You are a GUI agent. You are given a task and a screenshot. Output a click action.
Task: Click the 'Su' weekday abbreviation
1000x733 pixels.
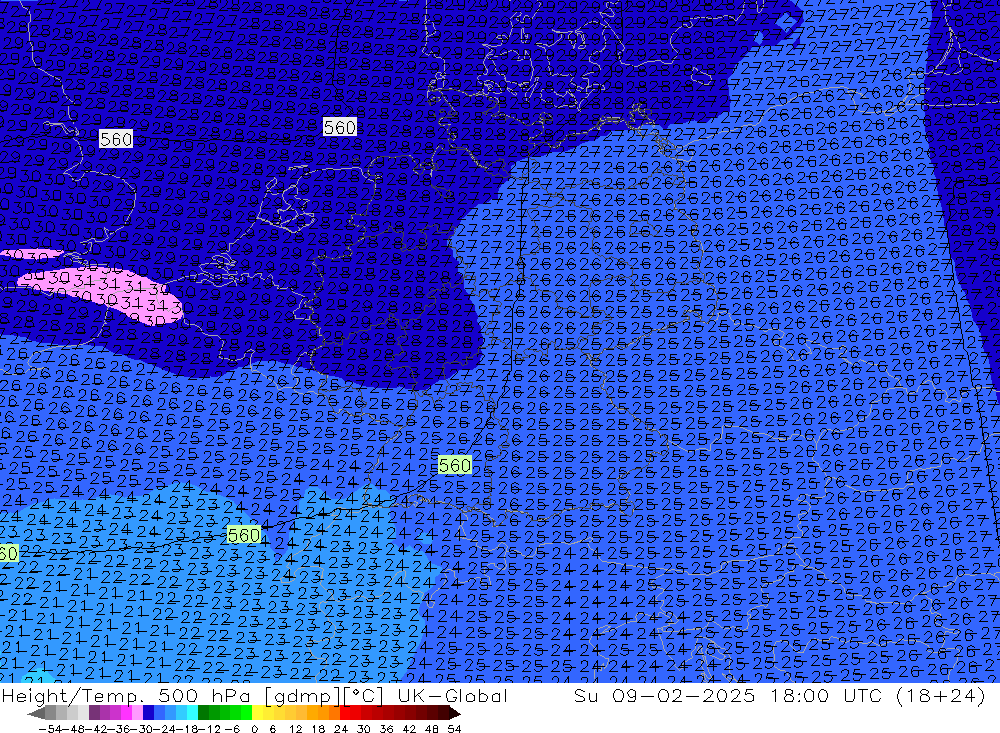click(585, 695)
